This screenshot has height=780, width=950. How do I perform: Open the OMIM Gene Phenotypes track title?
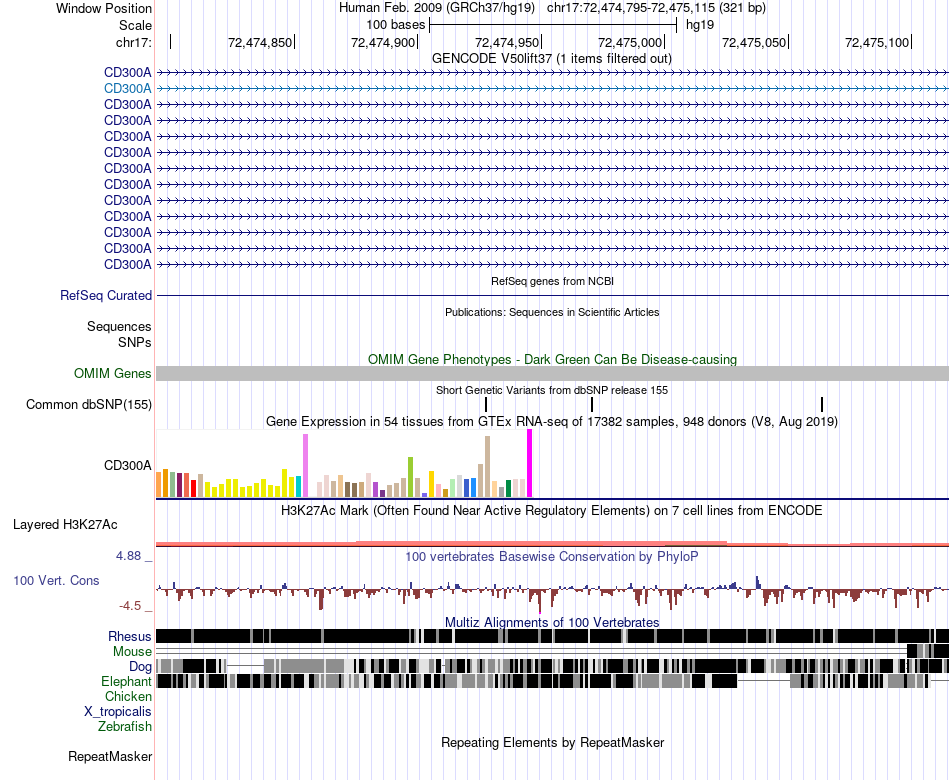[x=552, y=359]
